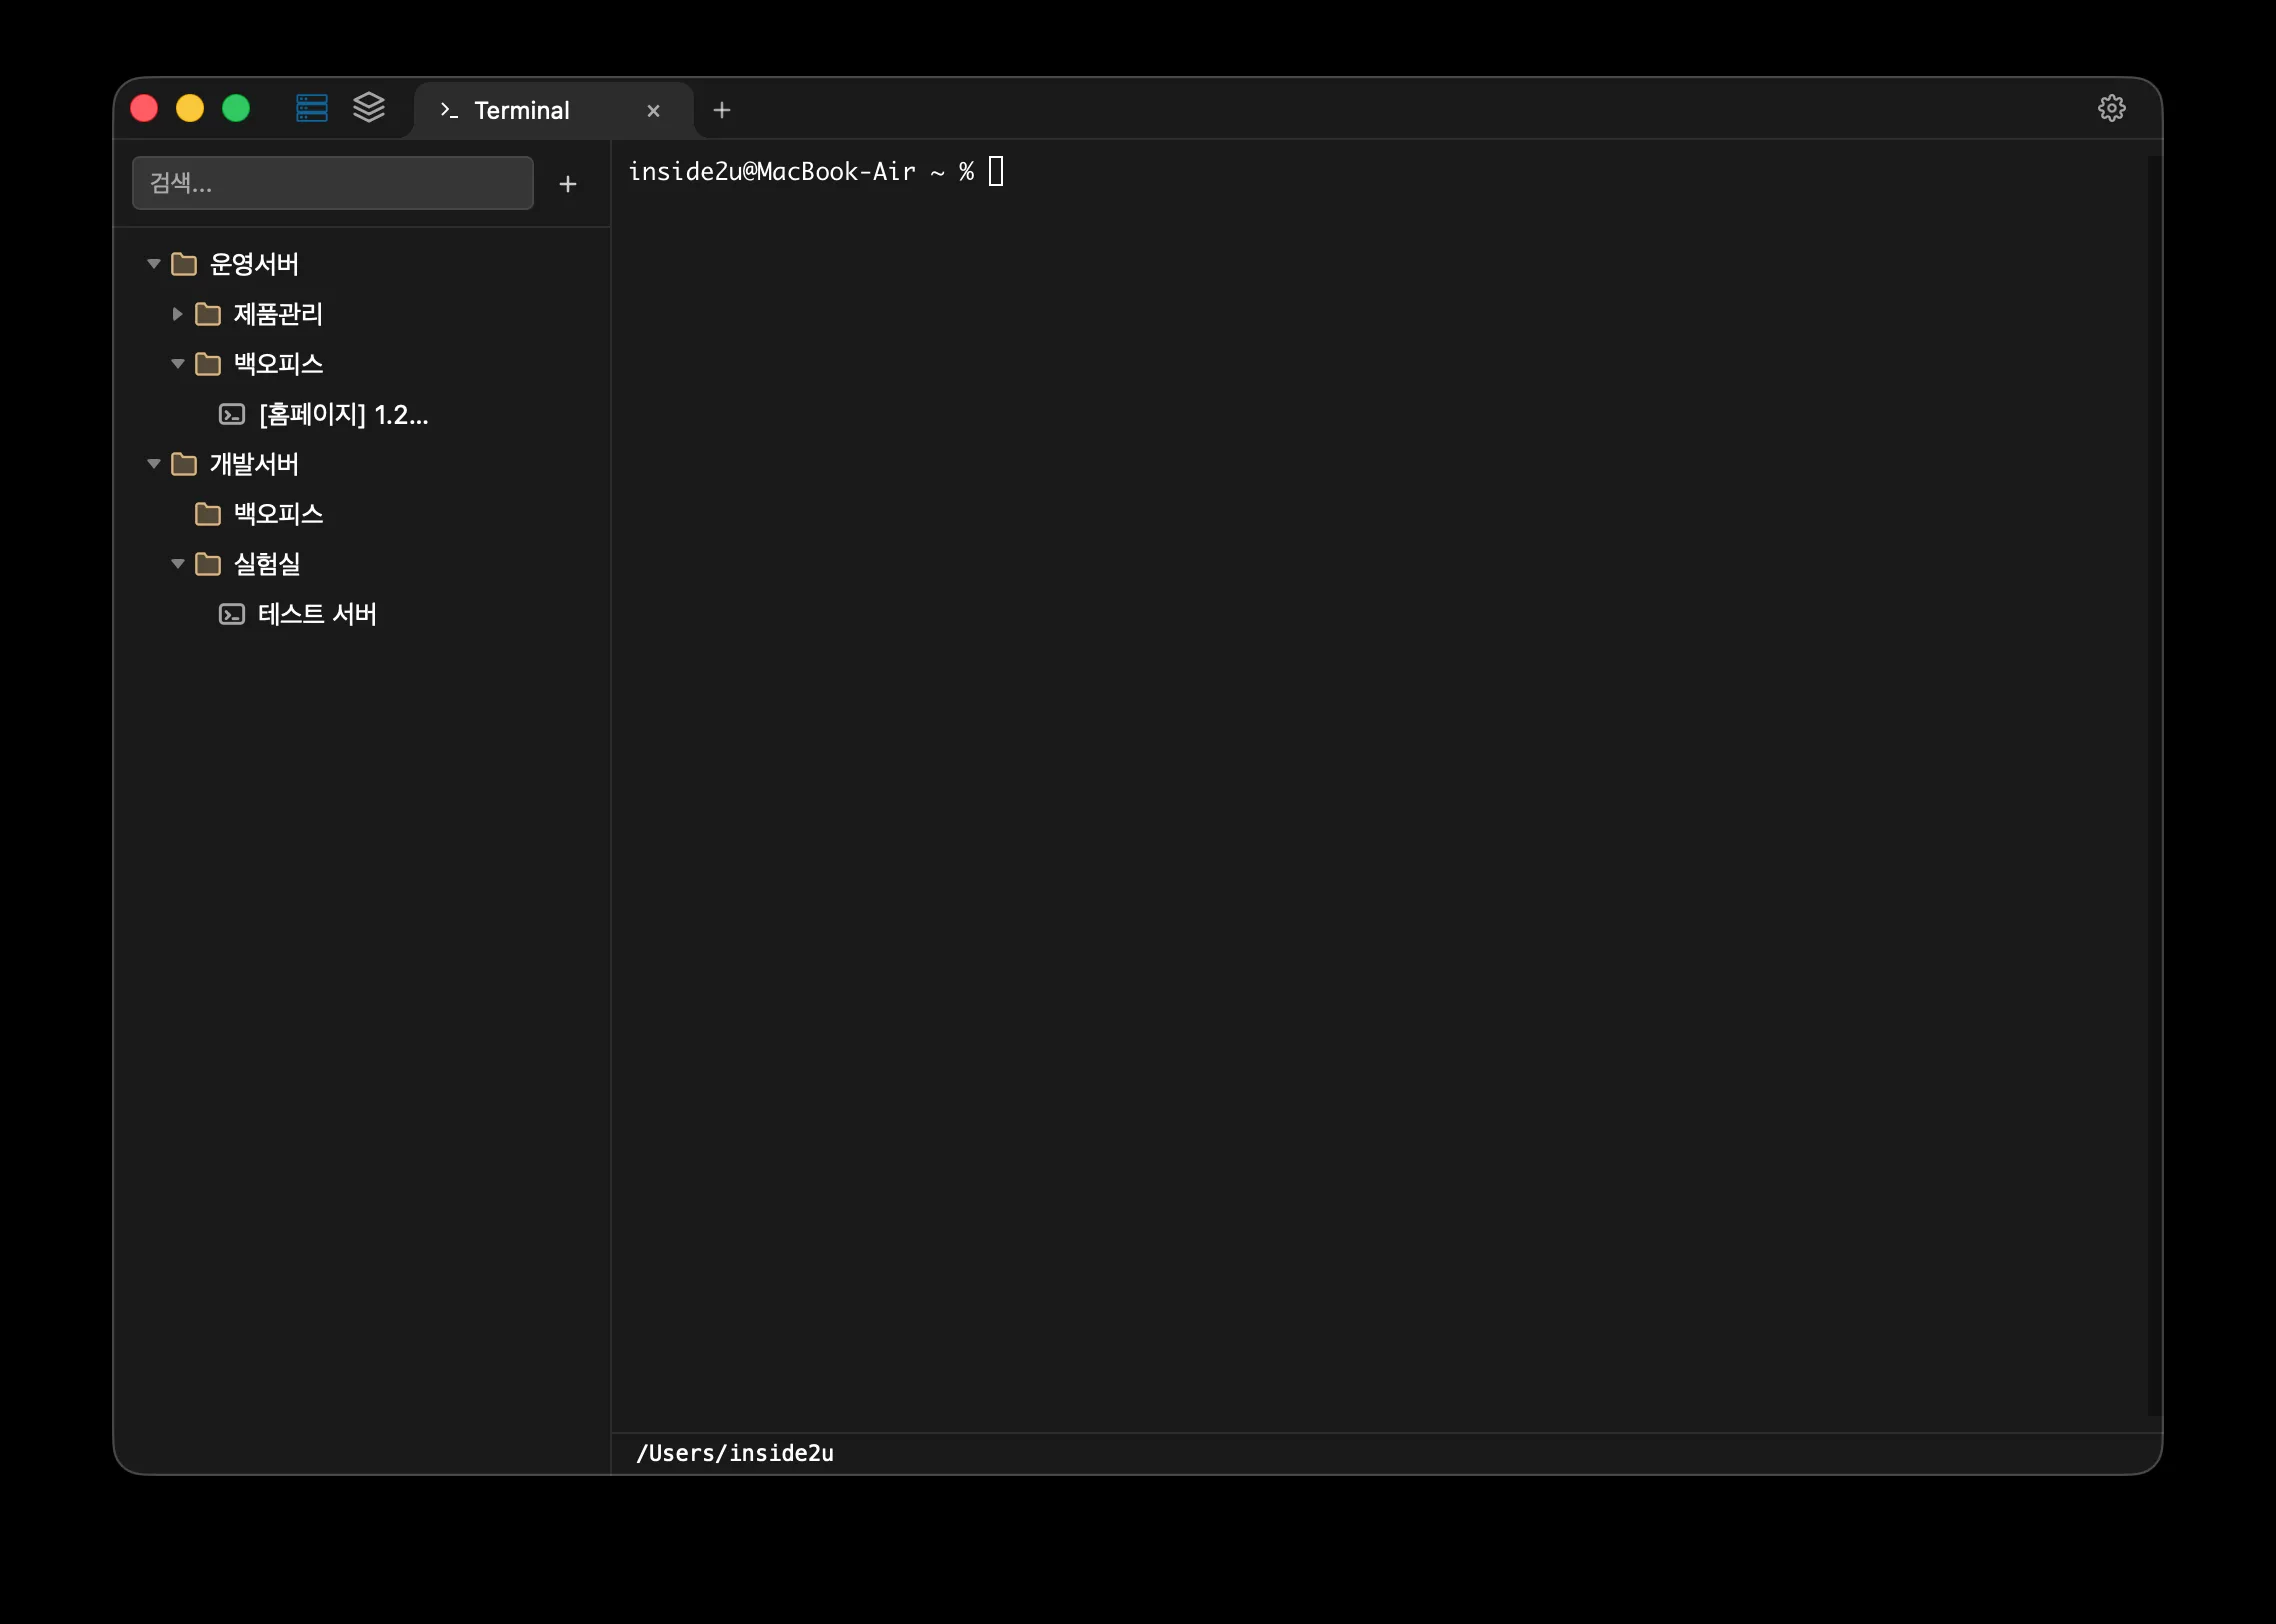Expand the 제품관리 folder arrow

pos(177,314)
